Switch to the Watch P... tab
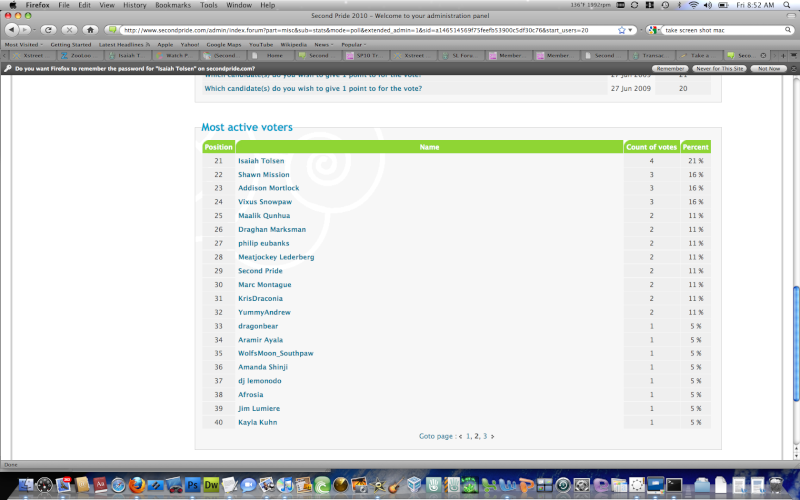Screen dimensions: 800x500 pos(176,55)
